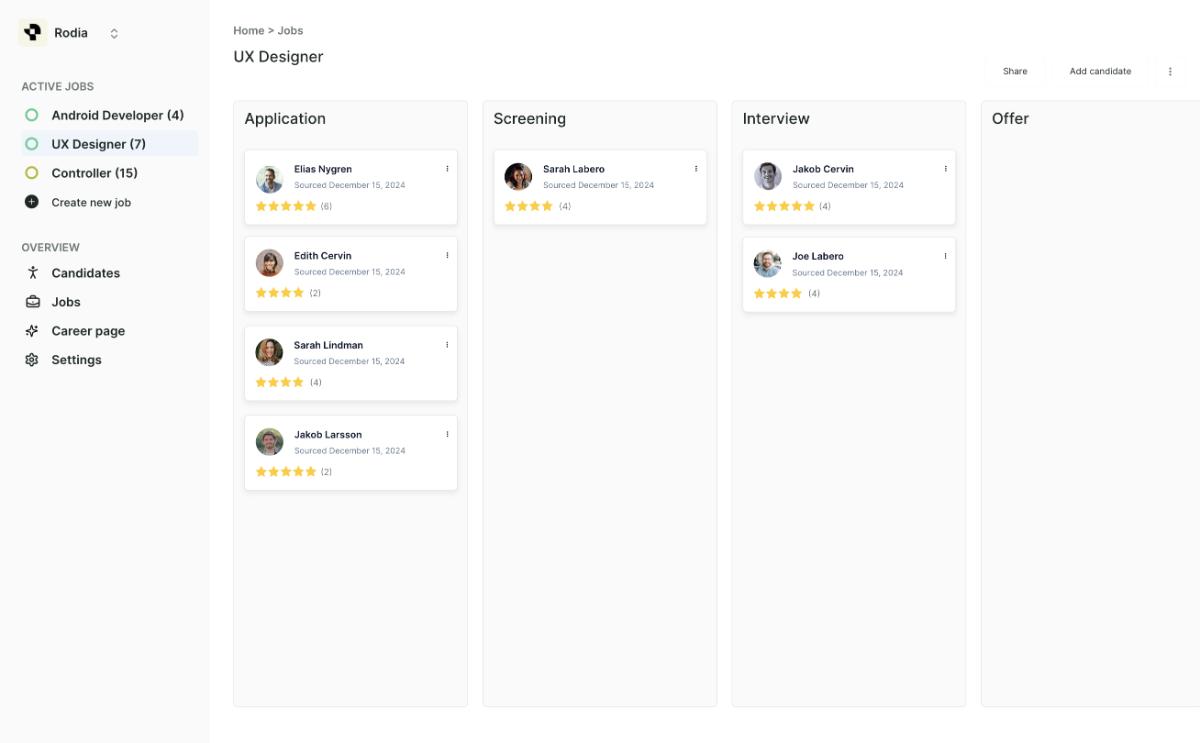The image size is (1200, 743).
Task: Click Sarah Lindman's profile photo
Action: pos(269,352)
